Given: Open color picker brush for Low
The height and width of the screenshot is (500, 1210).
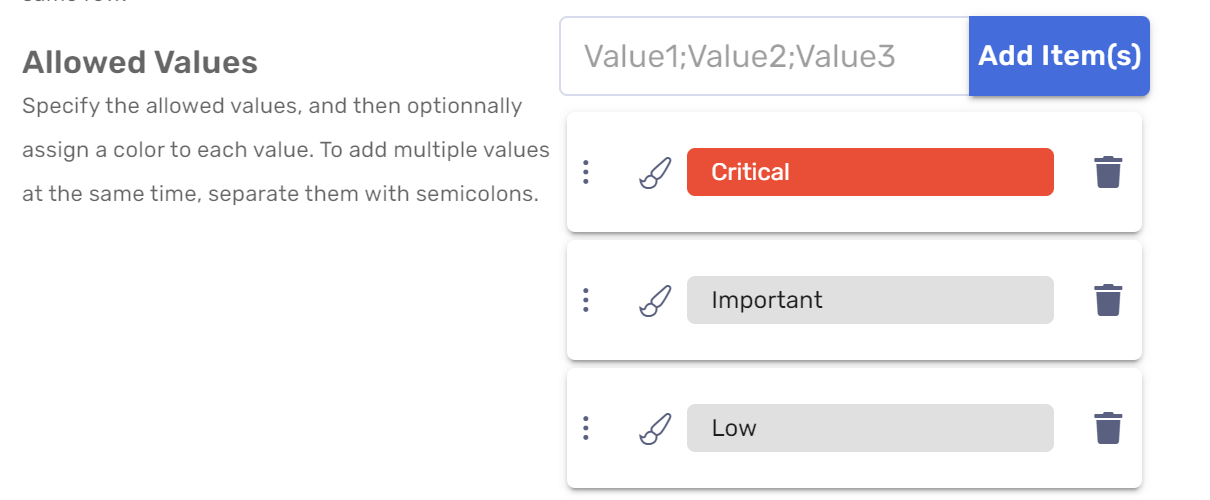Looking at the screenshot, I should pos(654,429).
